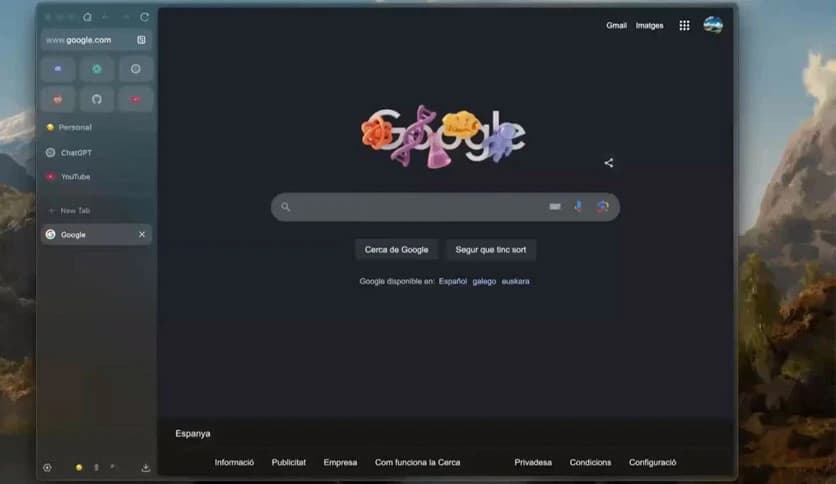Open Com funciona la Cerca link
The image size is (836, 484).
(417, 462)
